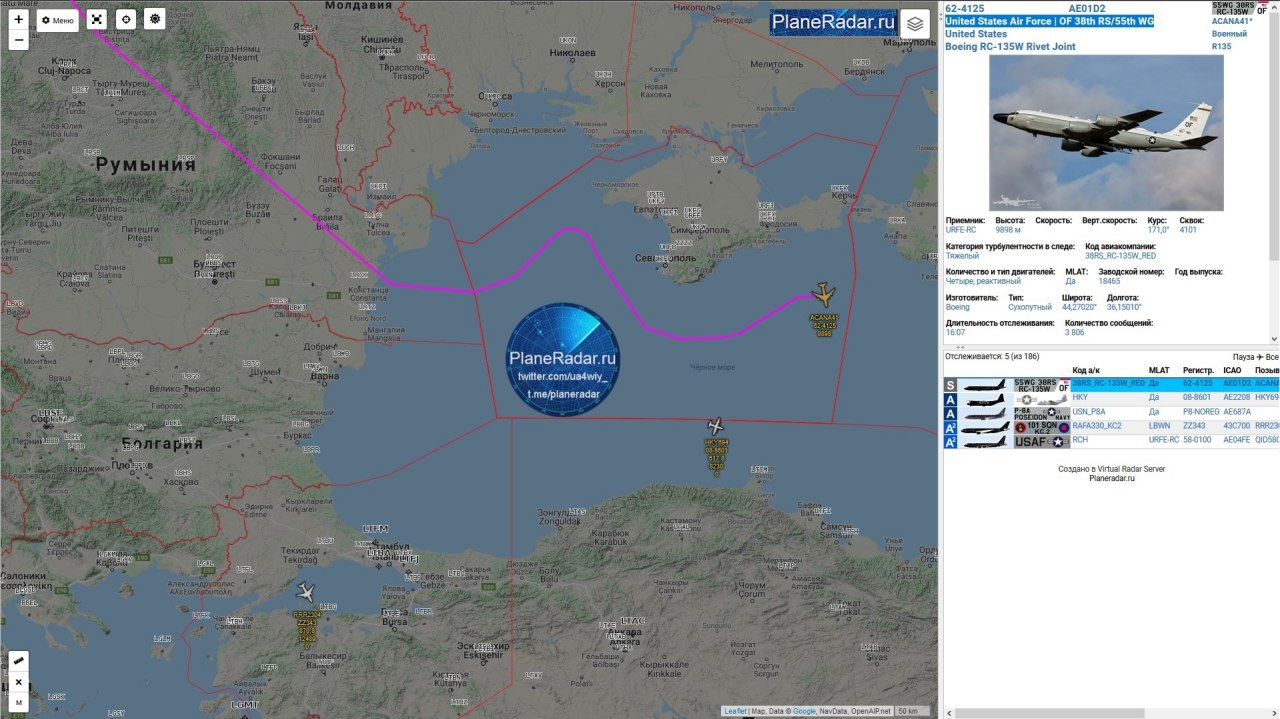Click ICAO AE687A in list

coord(1237,412)
